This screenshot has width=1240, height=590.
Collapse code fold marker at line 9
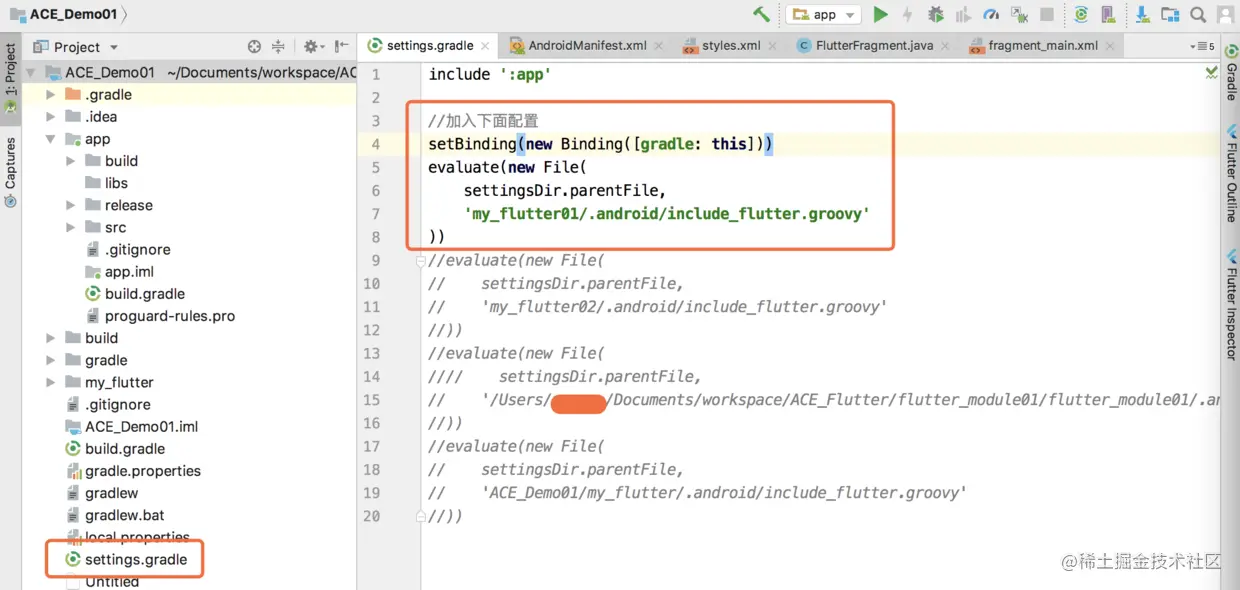click(x=422, y=261)
